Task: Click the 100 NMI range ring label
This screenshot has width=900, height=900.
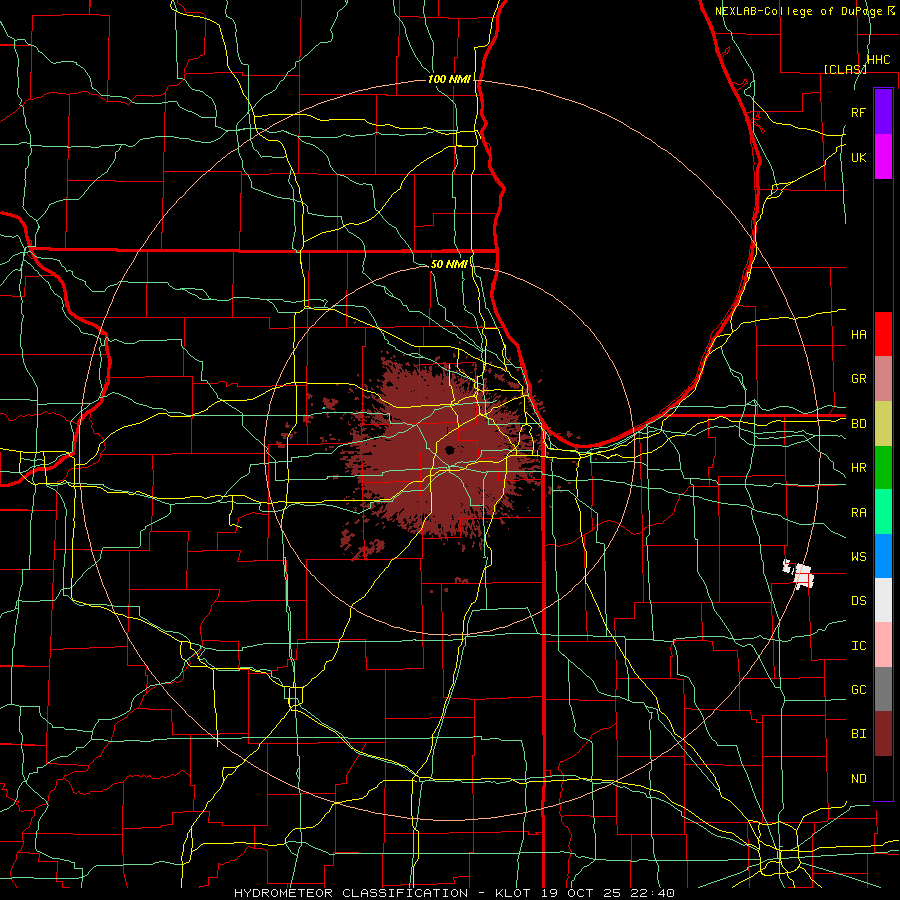Action: point(449,79)
